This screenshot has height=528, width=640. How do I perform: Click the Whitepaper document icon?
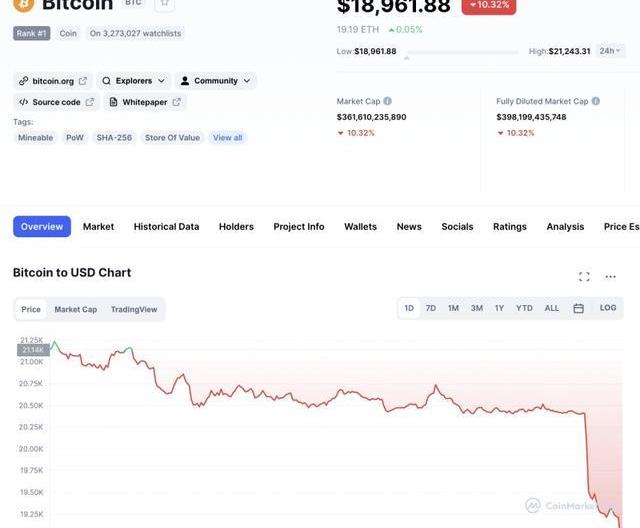coord(114,102)
